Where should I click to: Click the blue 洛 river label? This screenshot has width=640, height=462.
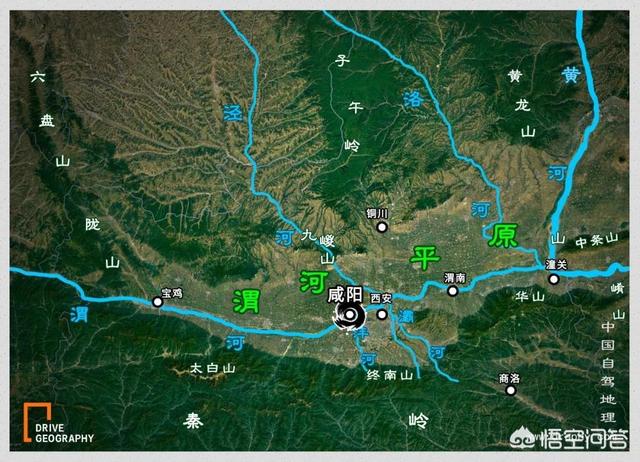click(413, 99)
